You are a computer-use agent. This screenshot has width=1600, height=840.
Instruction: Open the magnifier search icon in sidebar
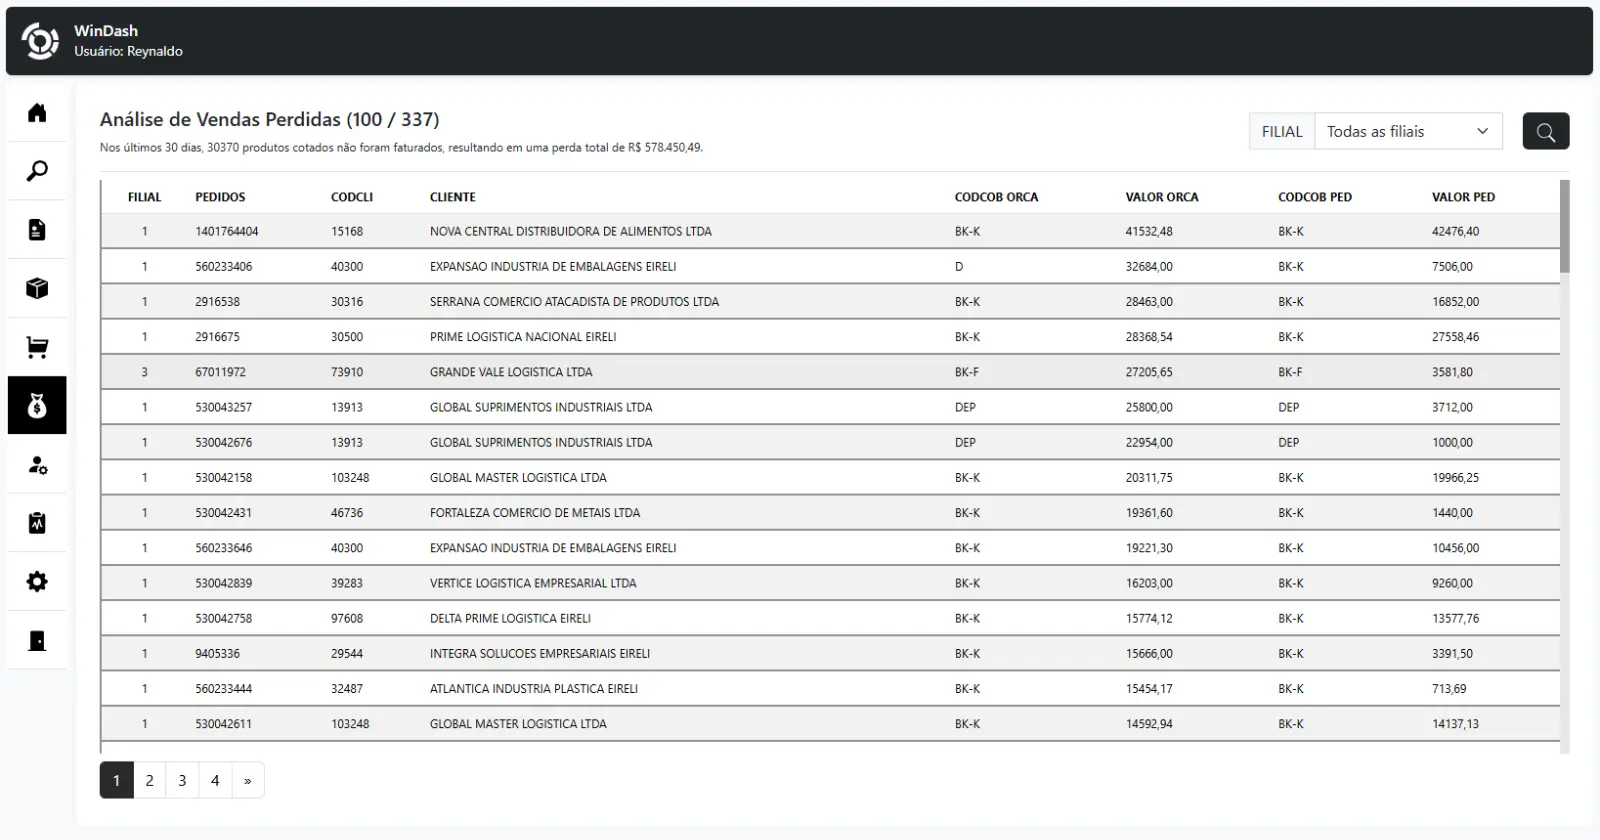[x=37, y=171]
